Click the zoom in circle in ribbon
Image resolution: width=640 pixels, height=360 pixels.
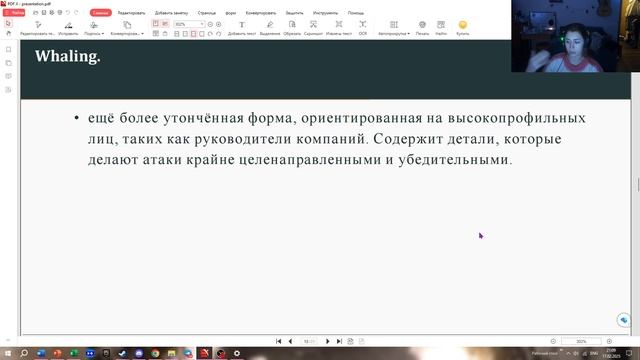[x=219, y=24]
